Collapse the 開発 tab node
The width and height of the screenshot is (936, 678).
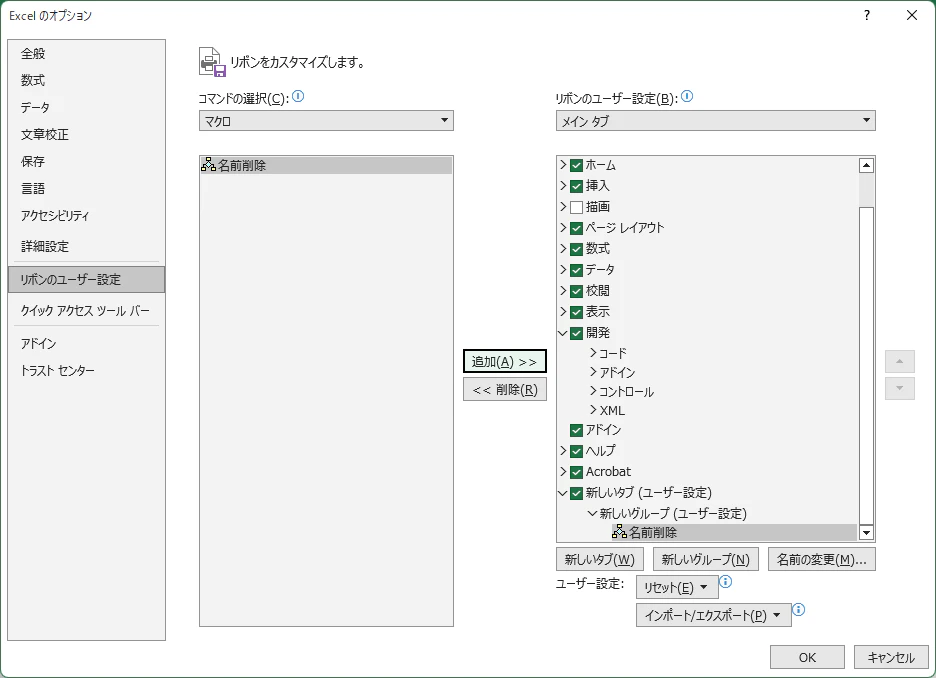[562, 333]
